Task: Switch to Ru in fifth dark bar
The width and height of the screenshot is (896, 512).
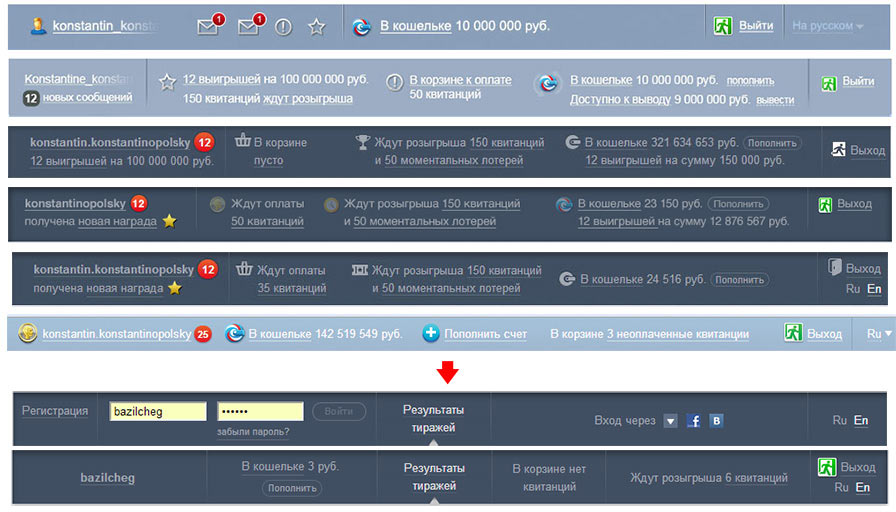Action: tap(853, 289)
